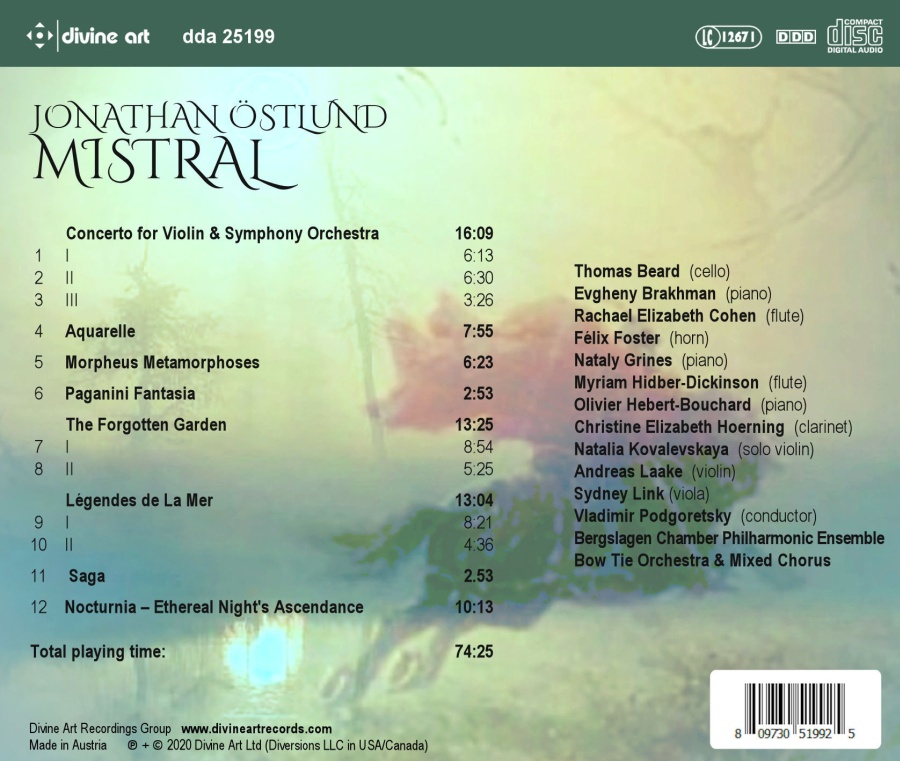Click the performer name Félix Foster
900x761 pixels.
(x=617, y=338)
